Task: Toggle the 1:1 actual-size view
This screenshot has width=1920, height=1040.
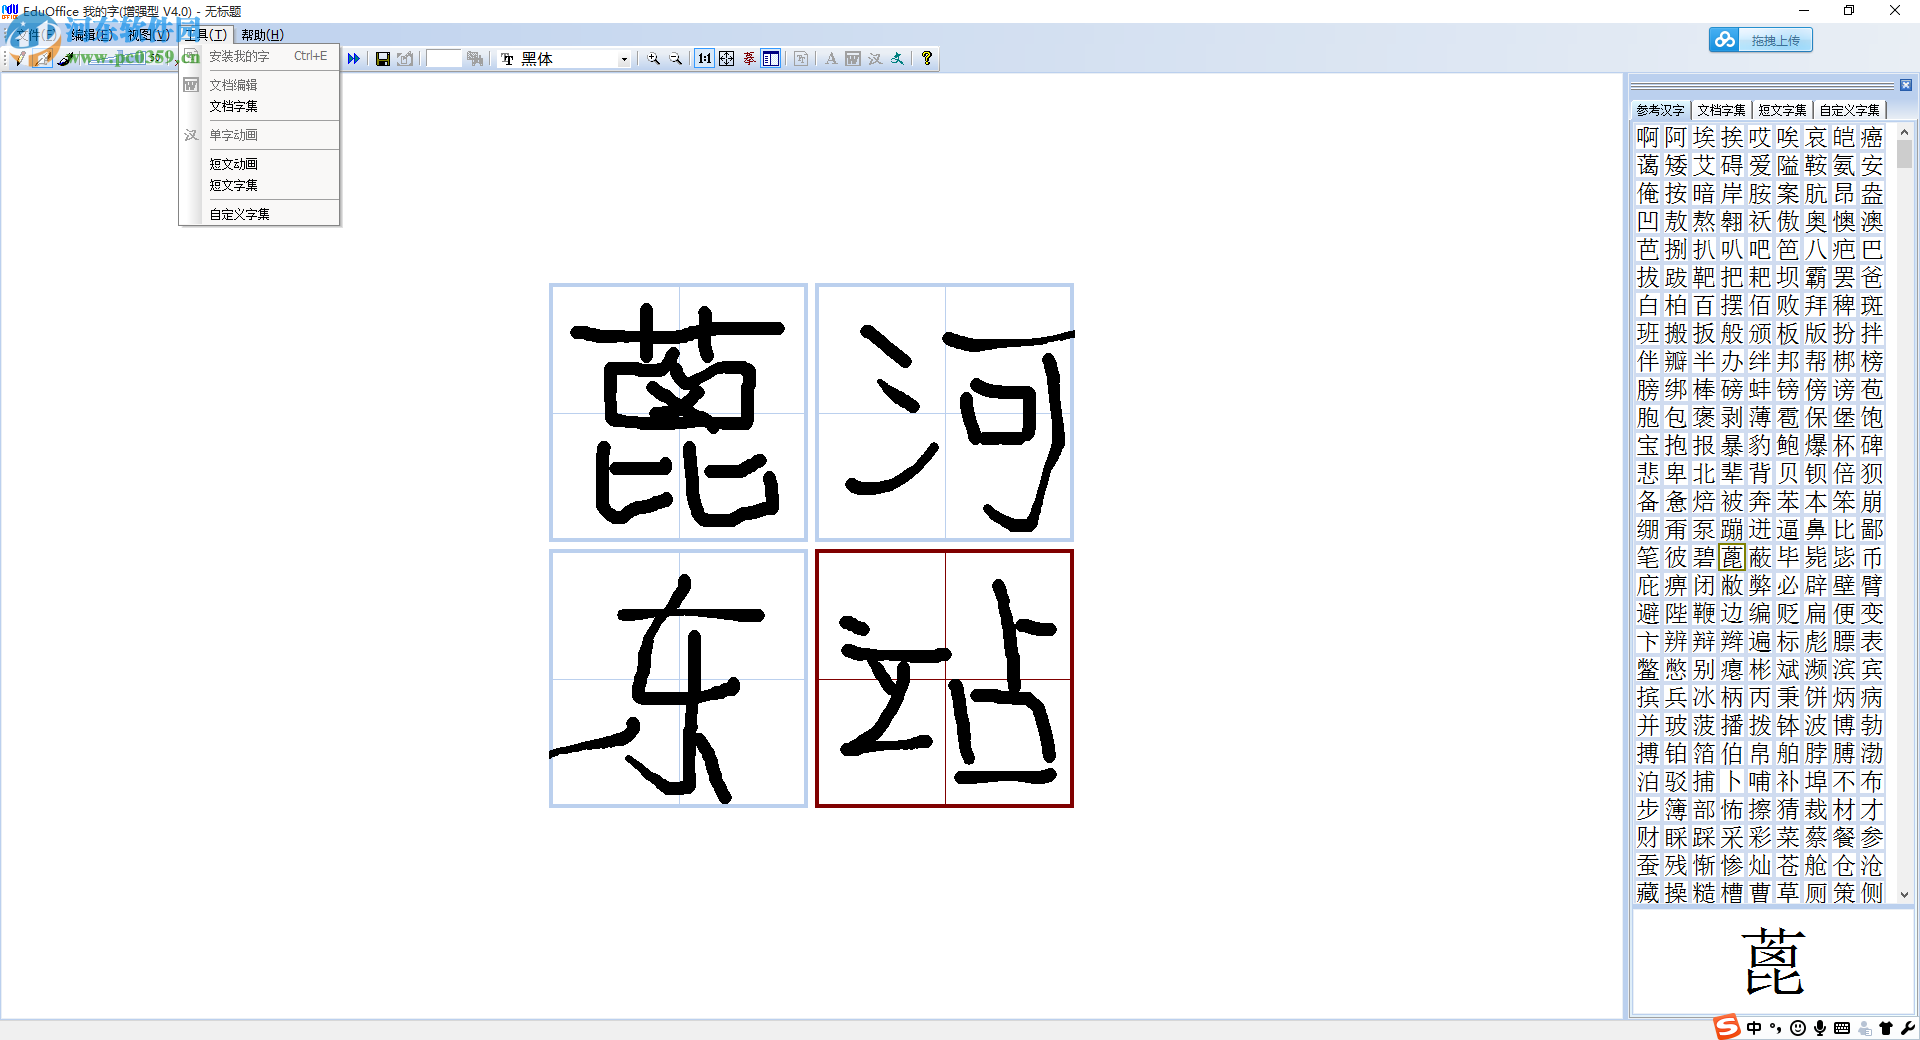Action: click(x=705, y=59)
